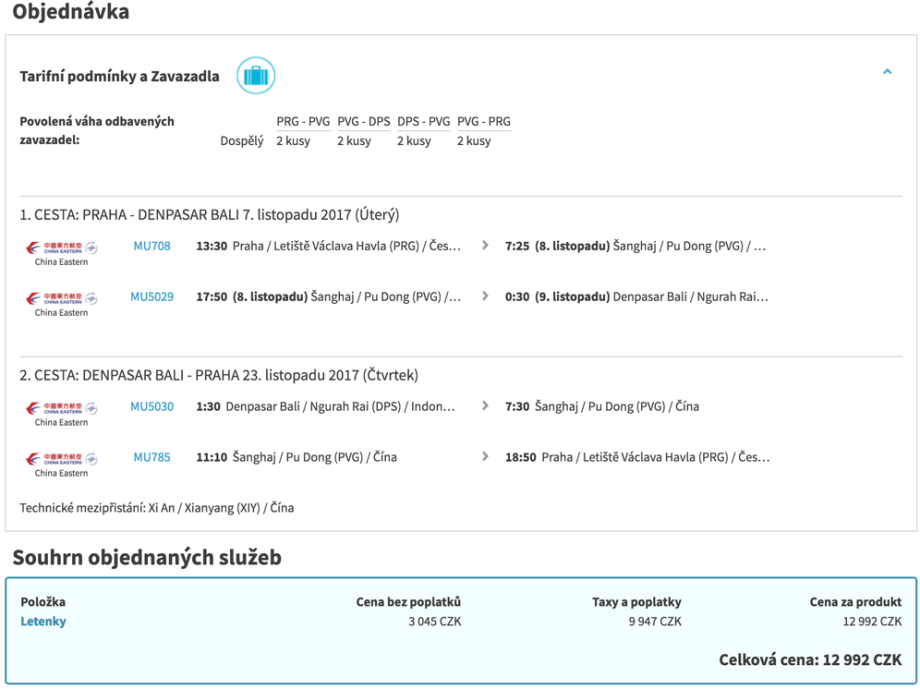Click the arrow in the 13:30 Praha departure row
Image resolution: width=920 pixels, height=689 pixels.
tap(486, 246)
